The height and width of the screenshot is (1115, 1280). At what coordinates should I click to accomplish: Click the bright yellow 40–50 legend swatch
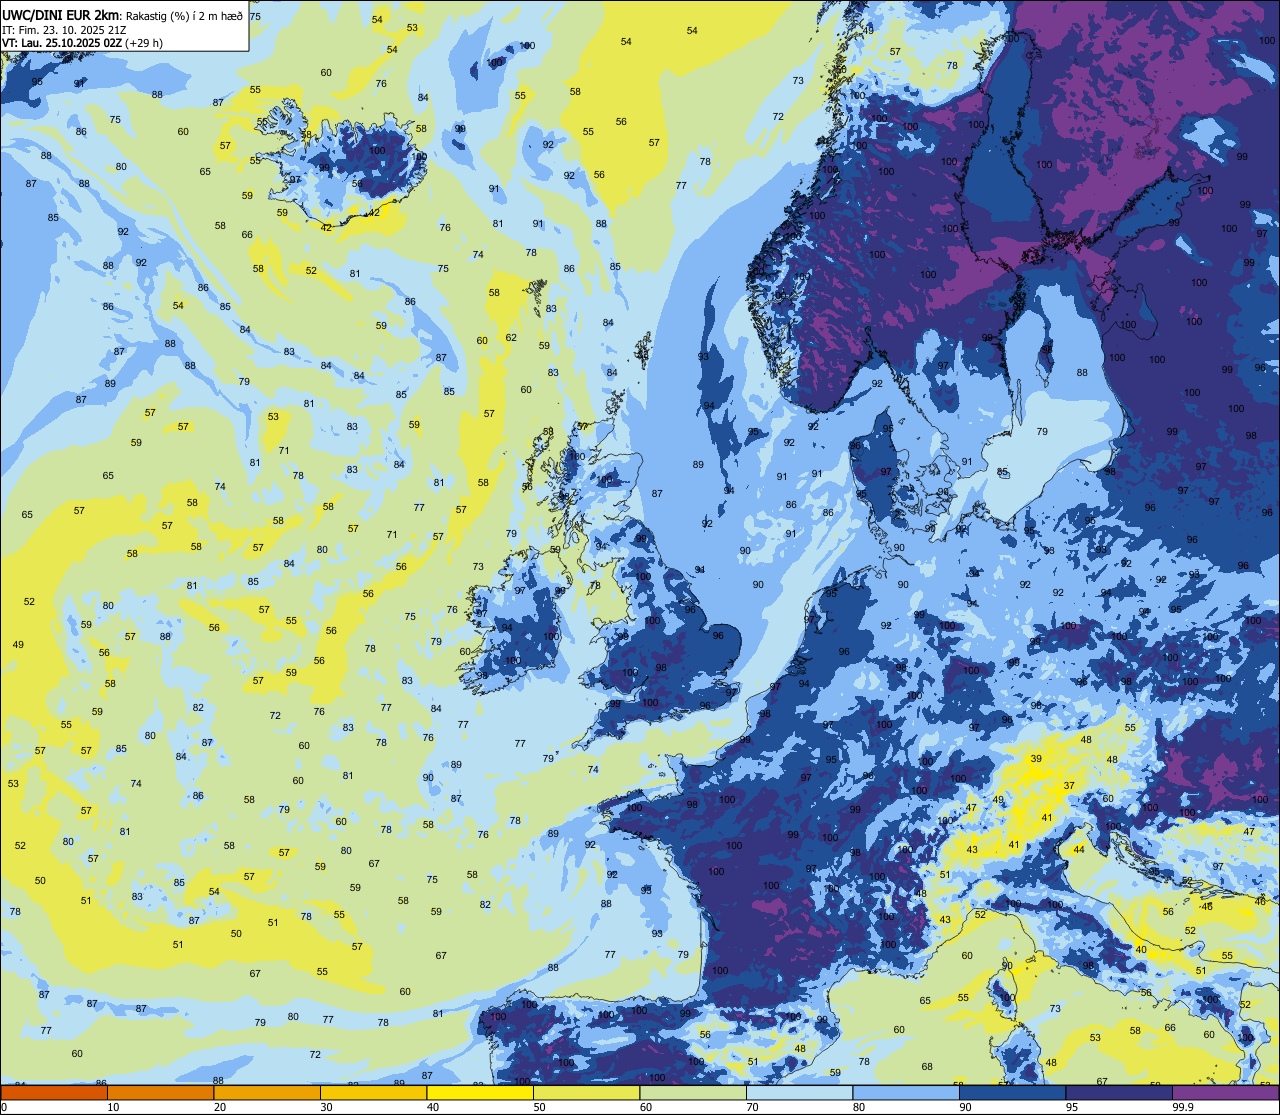tap(480, 1092)
